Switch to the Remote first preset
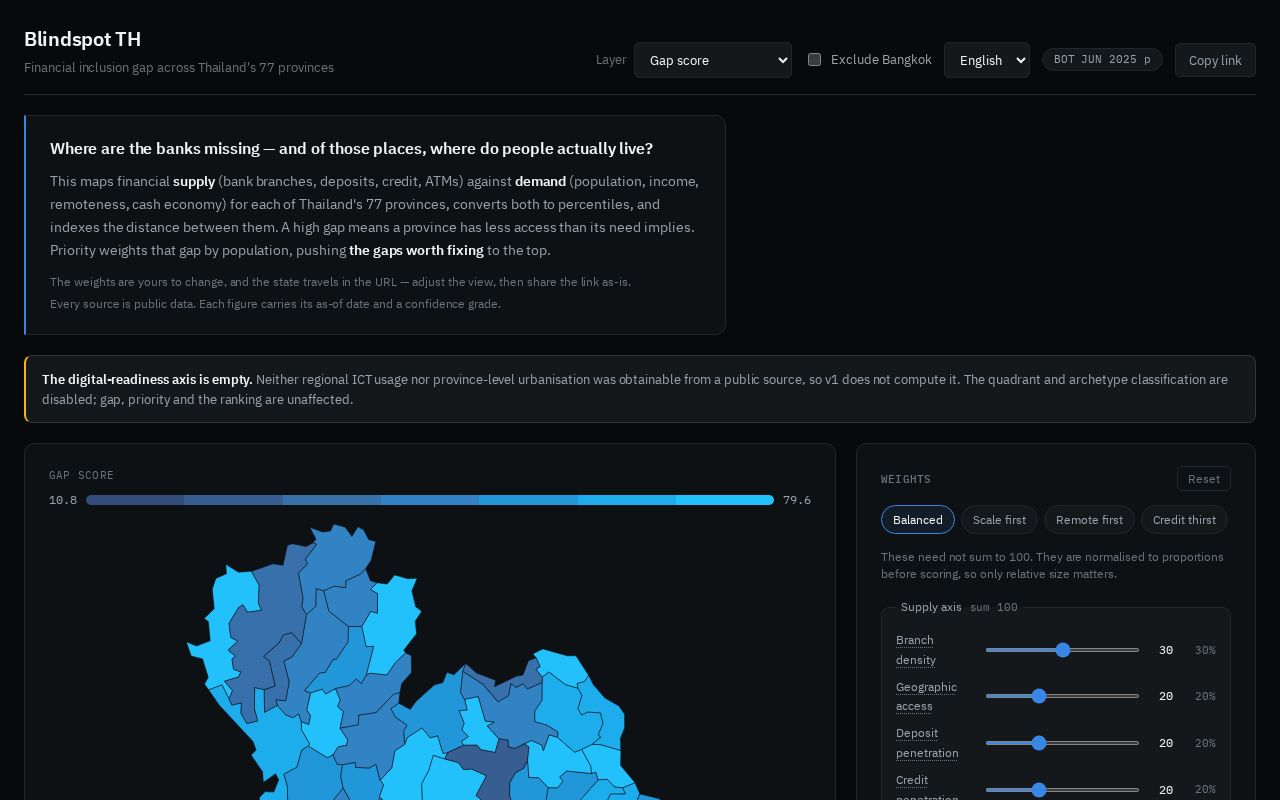The width and height of the screenshot is (1280, 800). [1089, 520]
